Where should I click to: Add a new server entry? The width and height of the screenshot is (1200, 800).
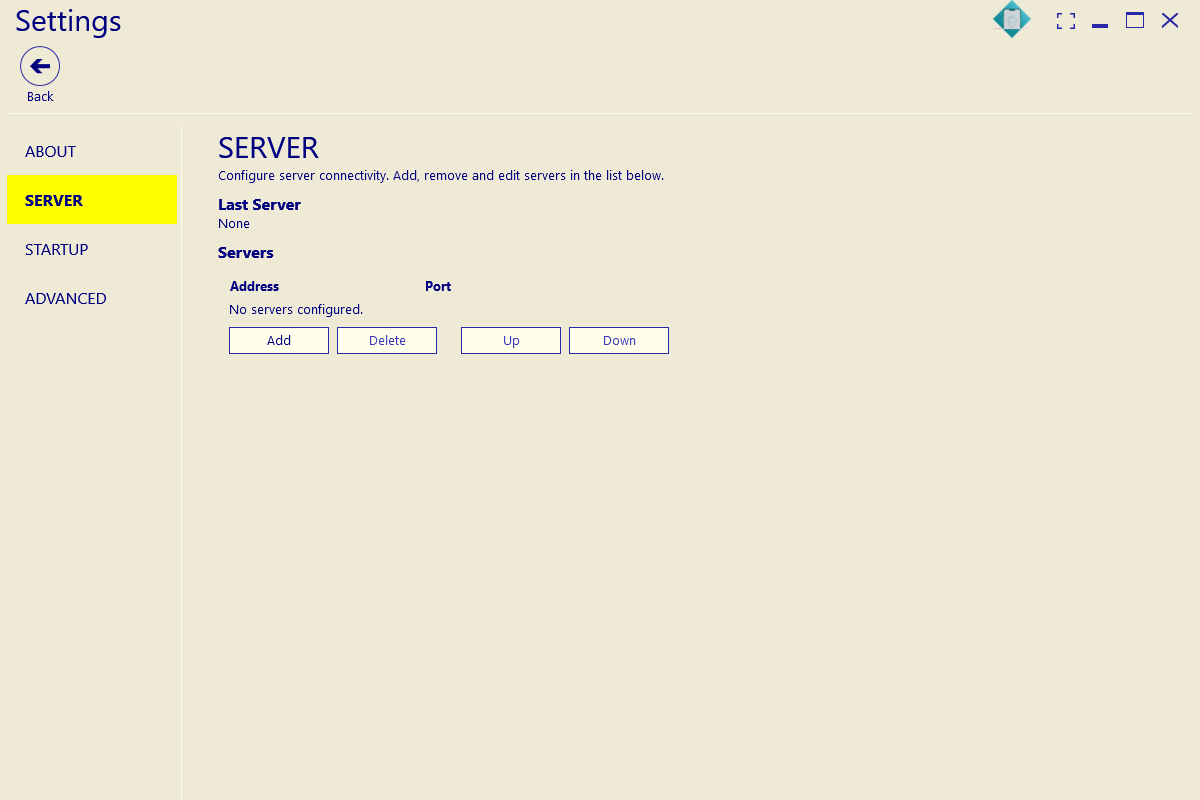click(x=279, y=340)
